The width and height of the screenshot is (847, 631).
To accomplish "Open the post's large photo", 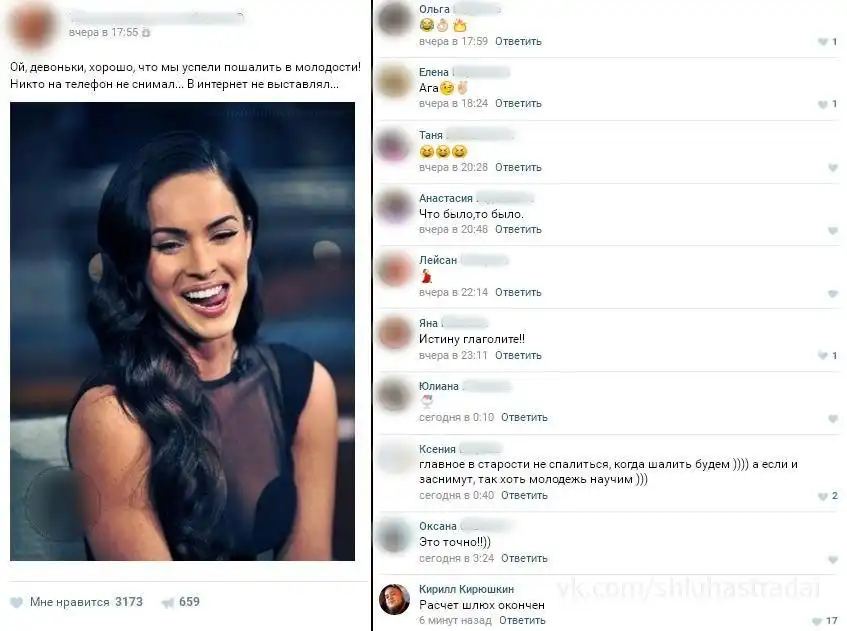I will 182,331.
